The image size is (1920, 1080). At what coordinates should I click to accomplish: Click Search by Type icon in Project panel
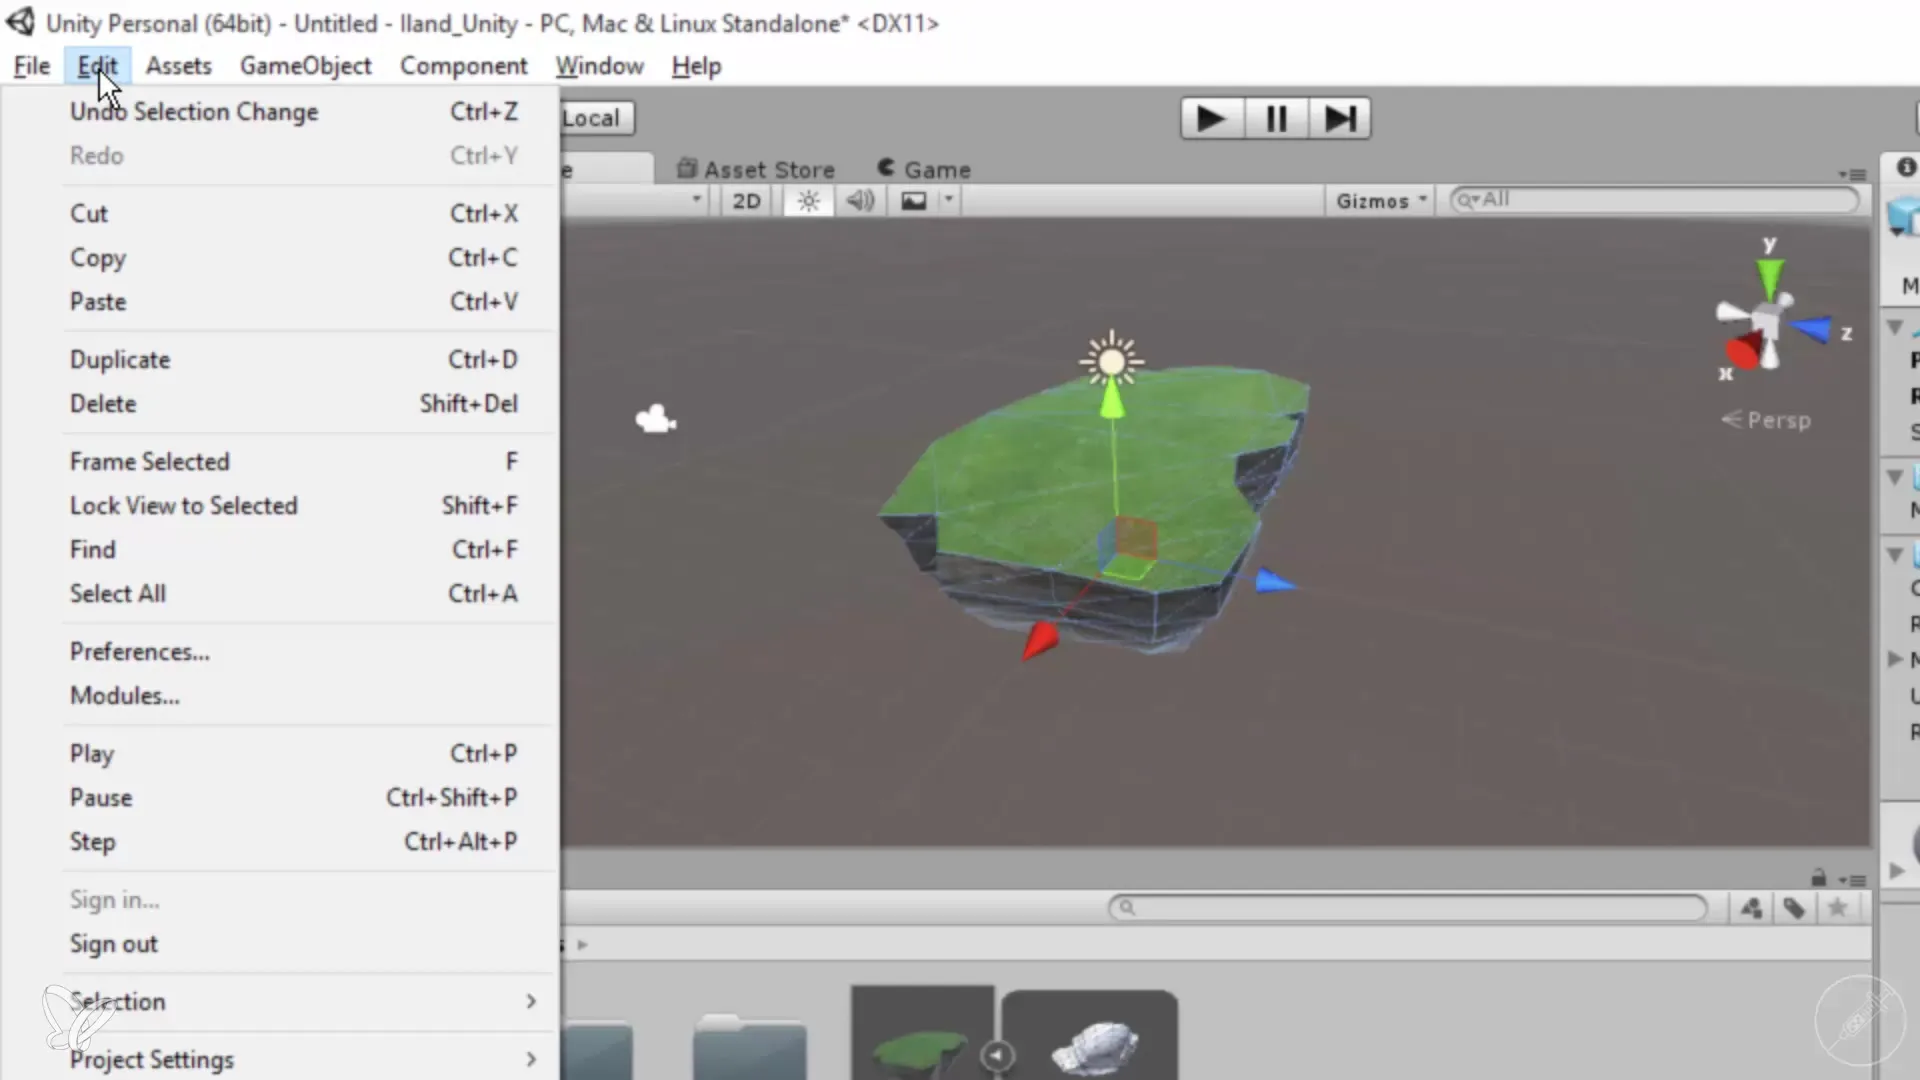(1751, 908)
